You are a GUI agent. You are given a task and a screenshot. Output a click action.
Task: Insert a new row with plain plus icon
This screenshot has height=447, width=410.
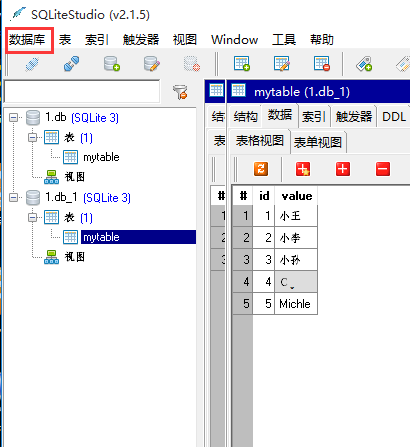[x=343, y=169]
